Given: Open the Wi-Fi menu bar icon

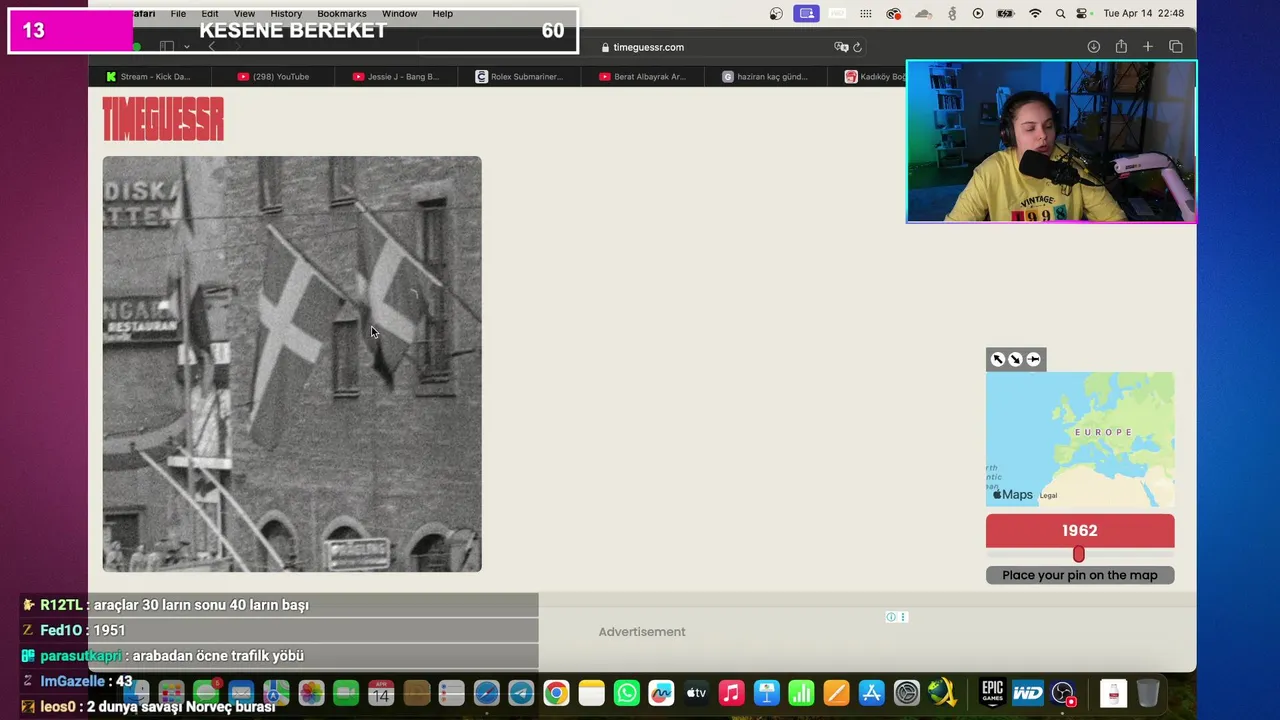Looking at the screenshot, I should [x=1035, y=14].
